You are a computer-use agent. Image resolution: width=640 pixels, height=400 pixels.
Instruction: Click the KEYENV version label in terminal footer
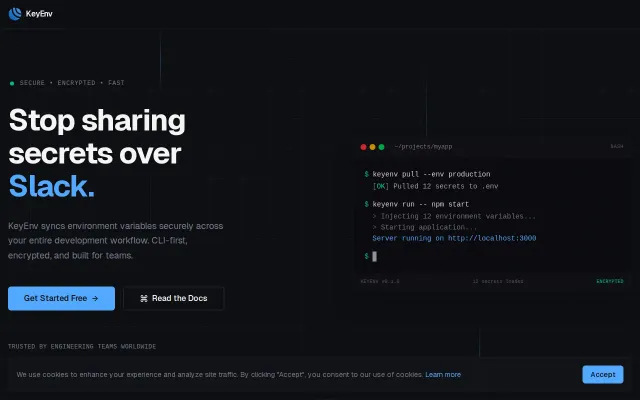380,281
